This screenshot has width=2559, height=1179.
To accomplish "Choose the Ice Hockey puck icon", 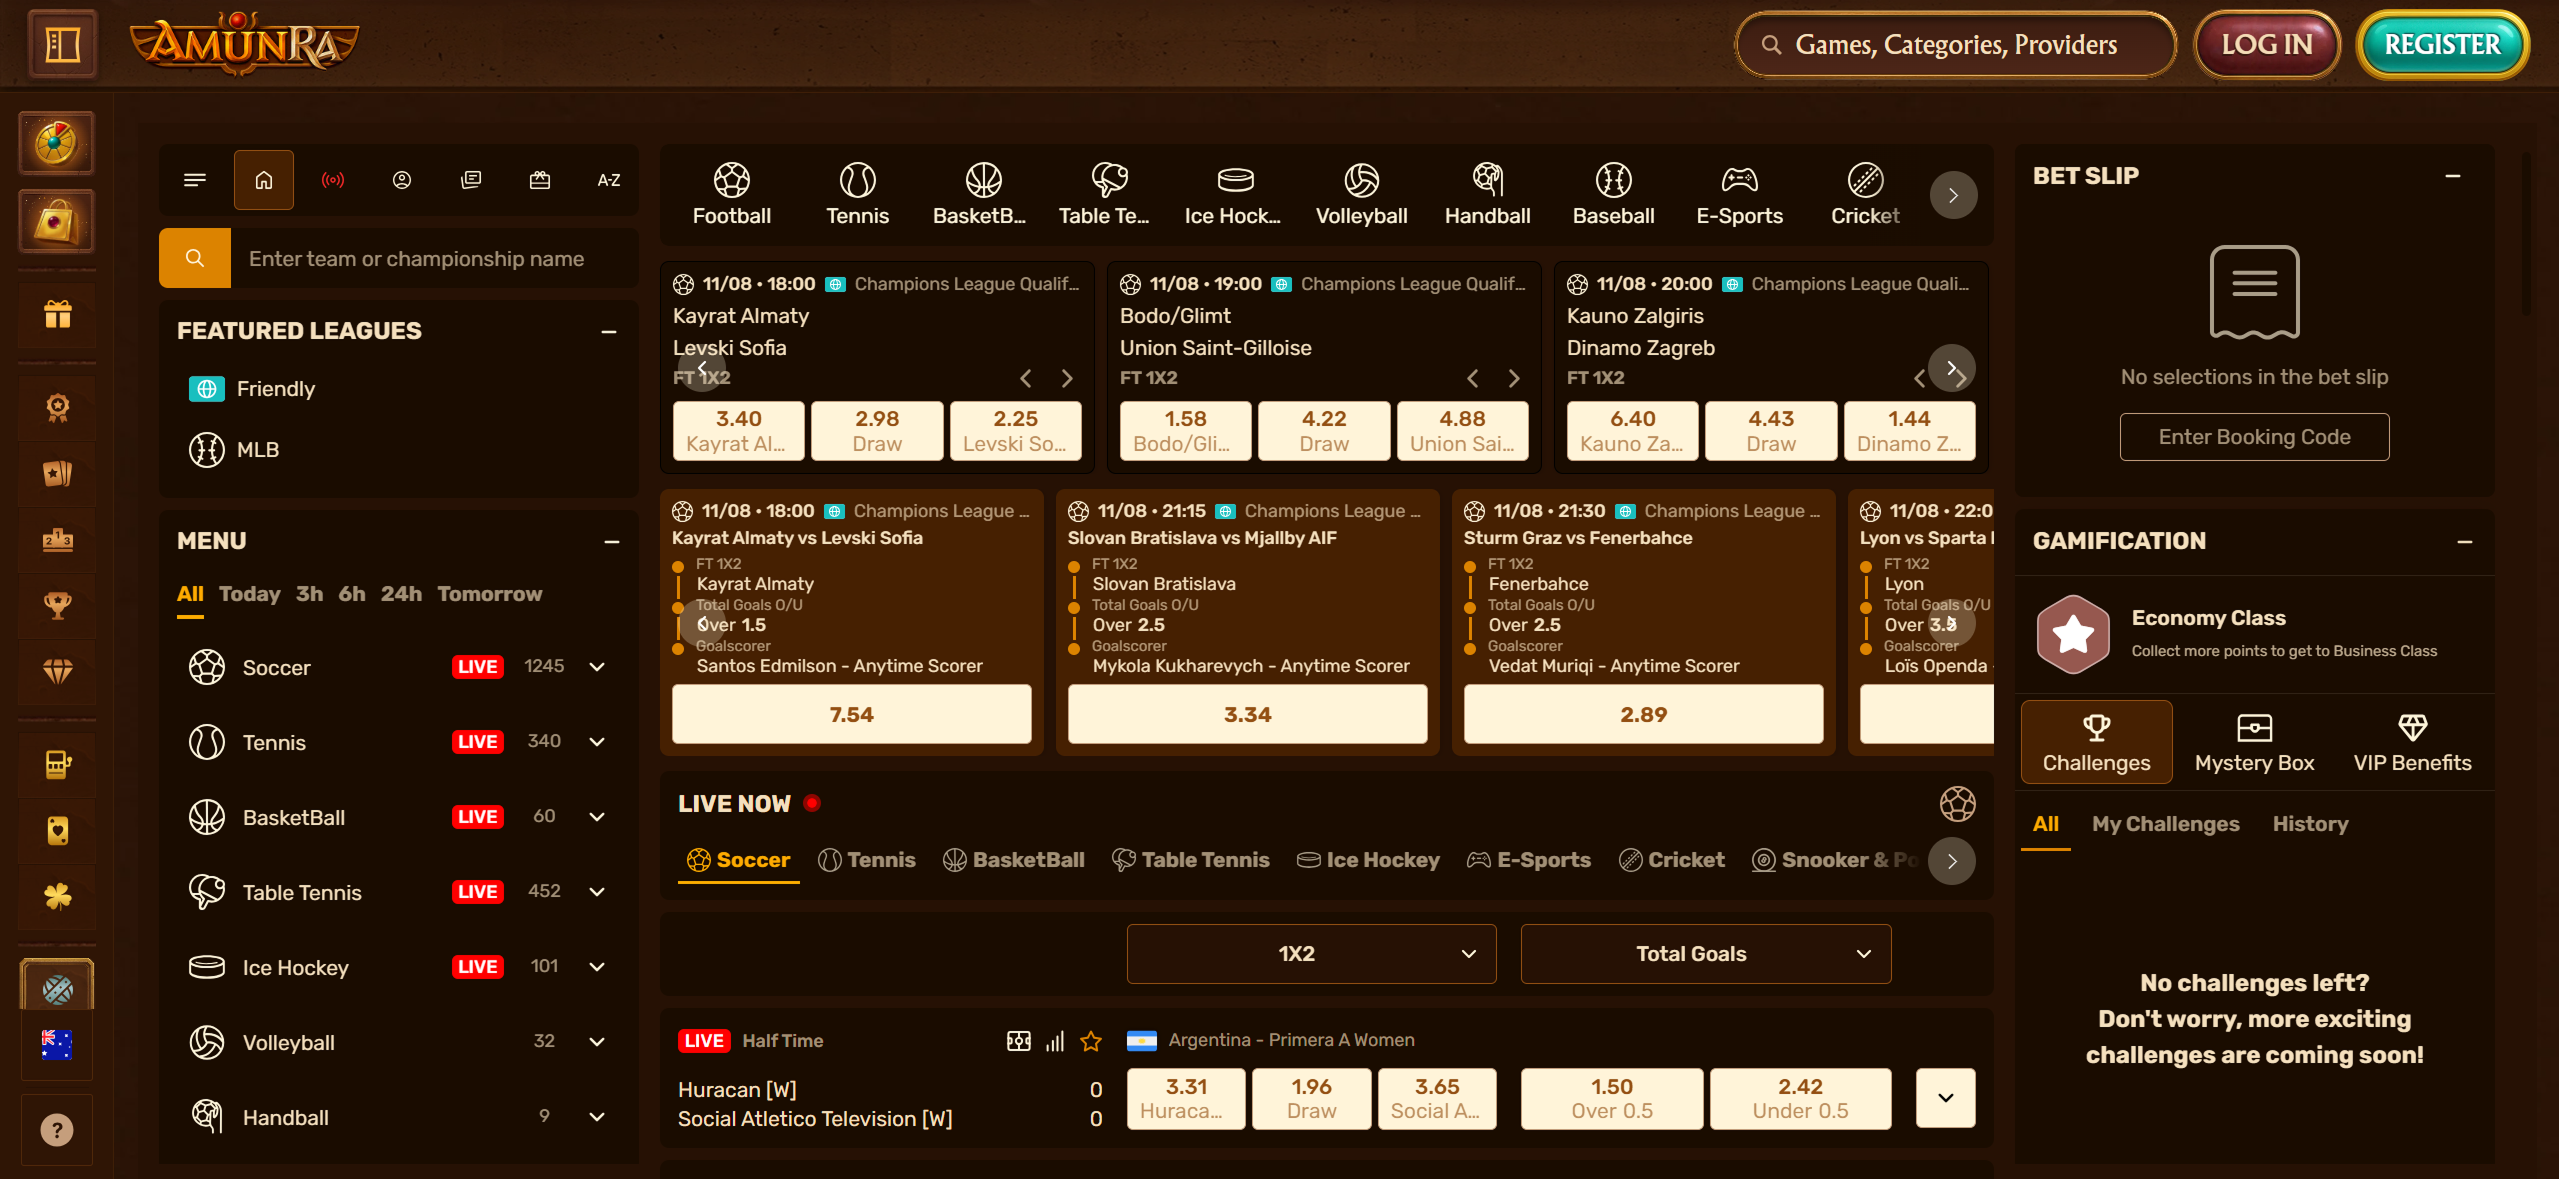I will click(x=1234, y=194).
